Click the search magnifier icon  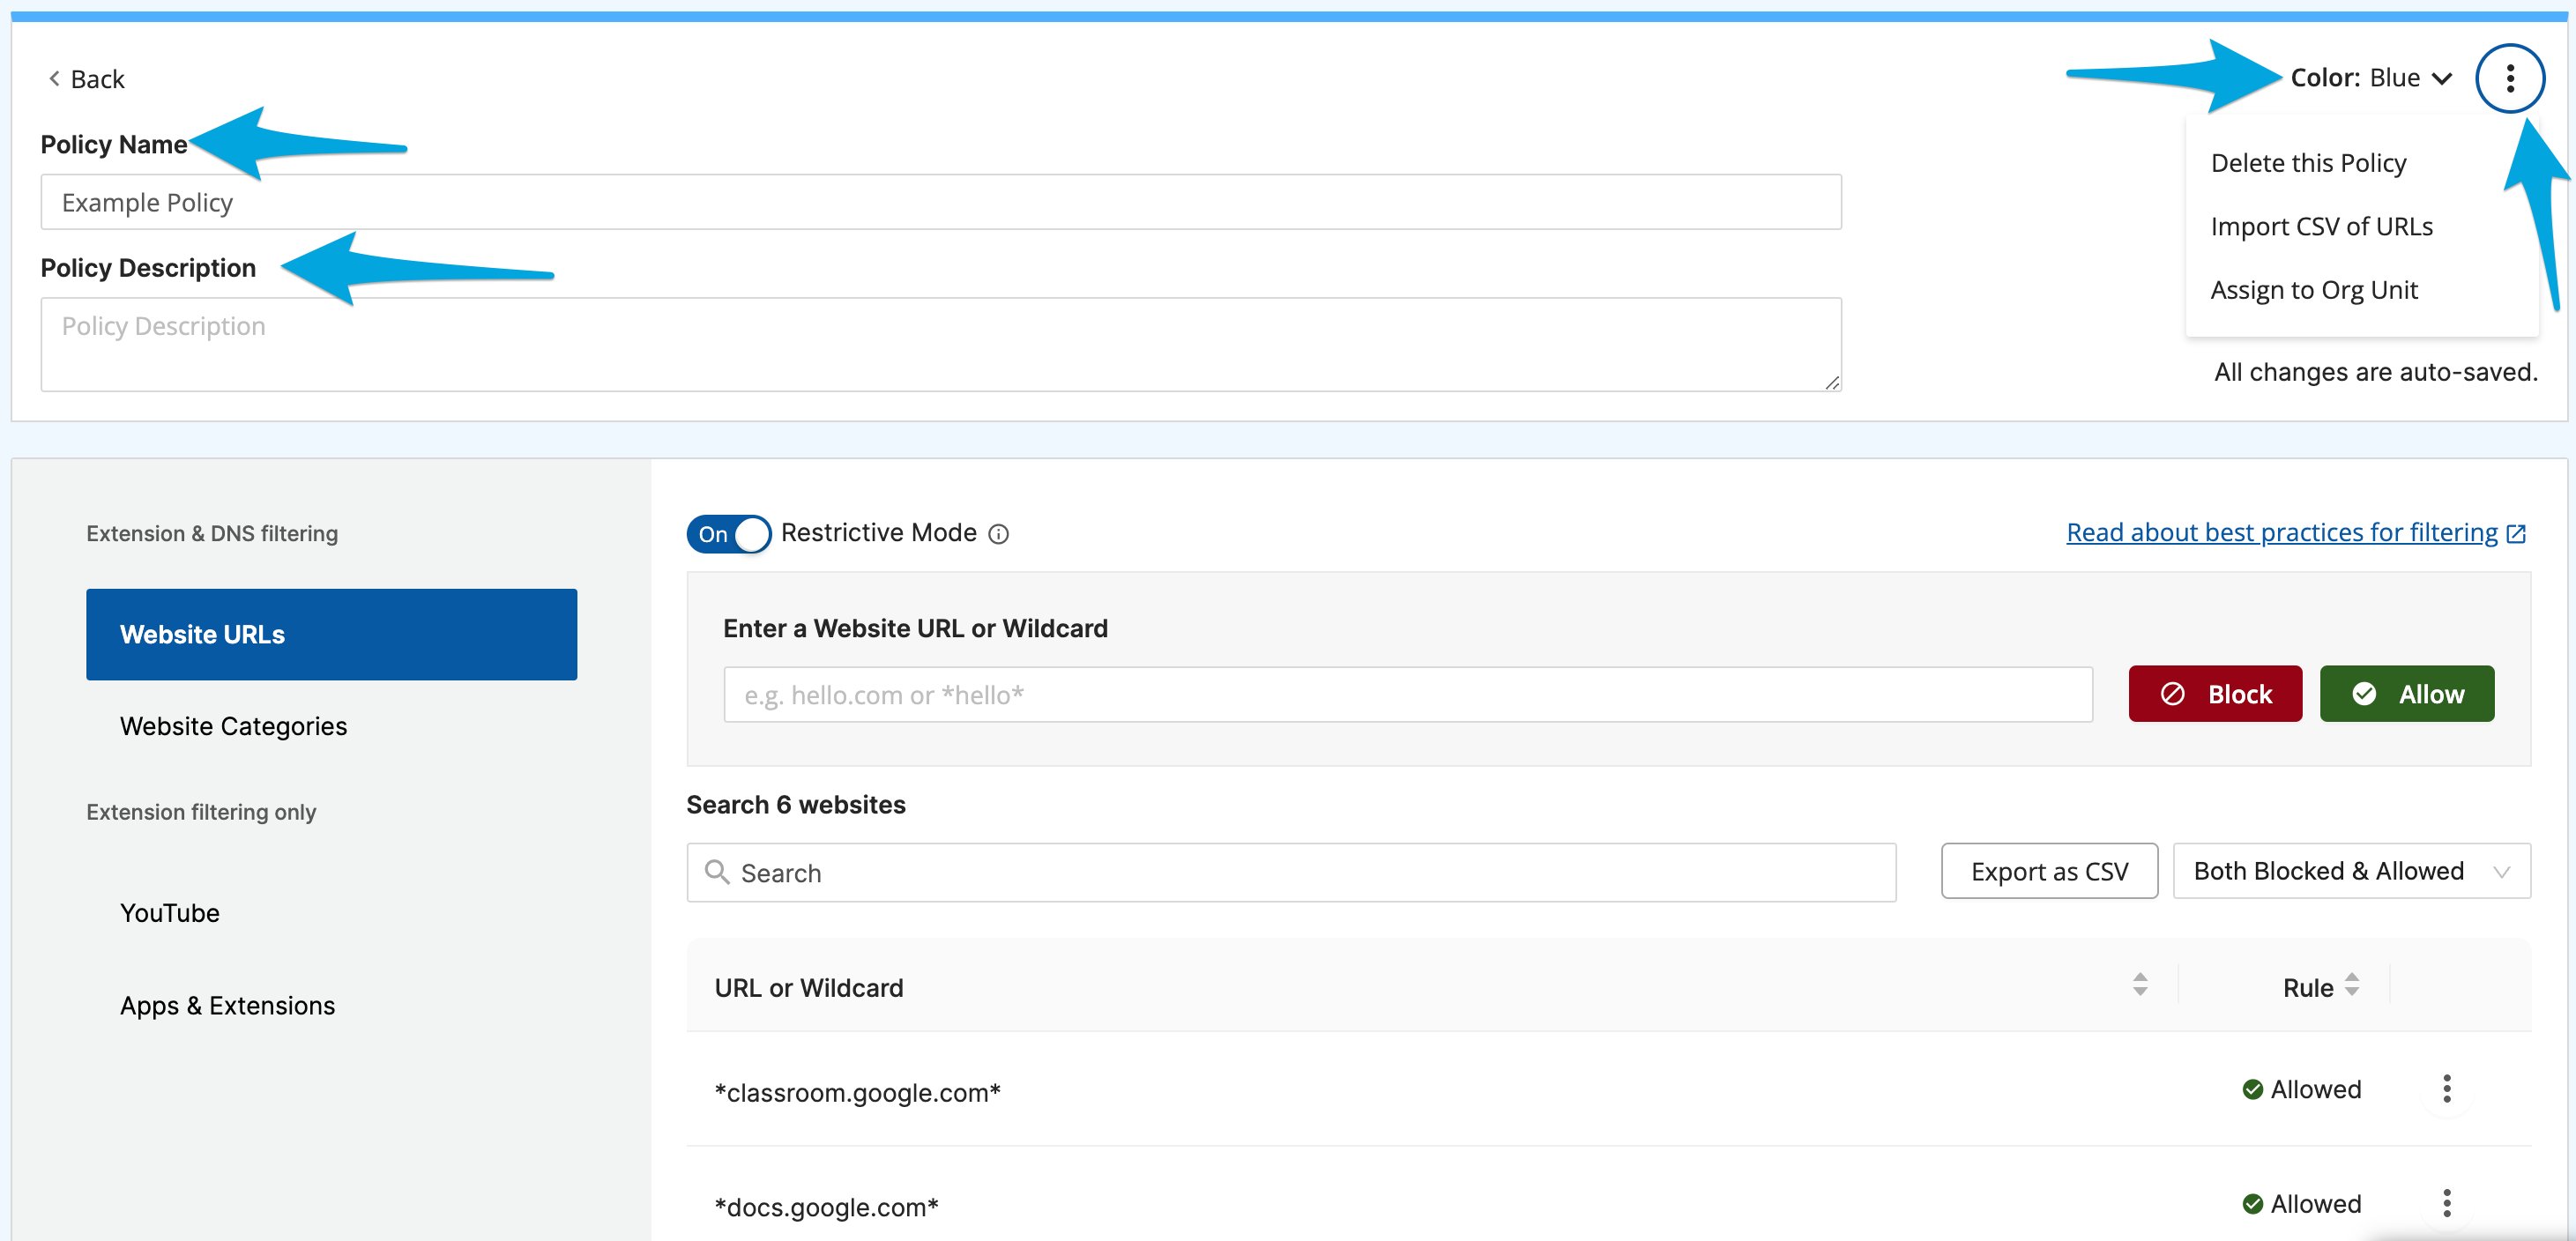click(x=716, y=872)
